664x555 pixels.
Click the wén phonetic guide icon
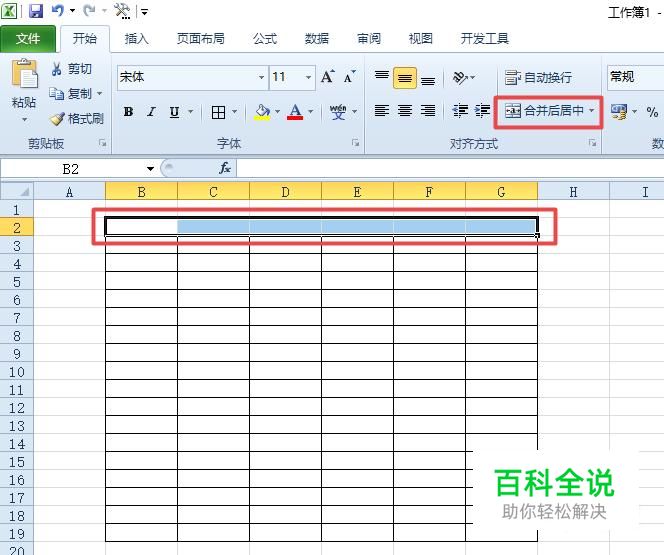click(x=338, y=112)
